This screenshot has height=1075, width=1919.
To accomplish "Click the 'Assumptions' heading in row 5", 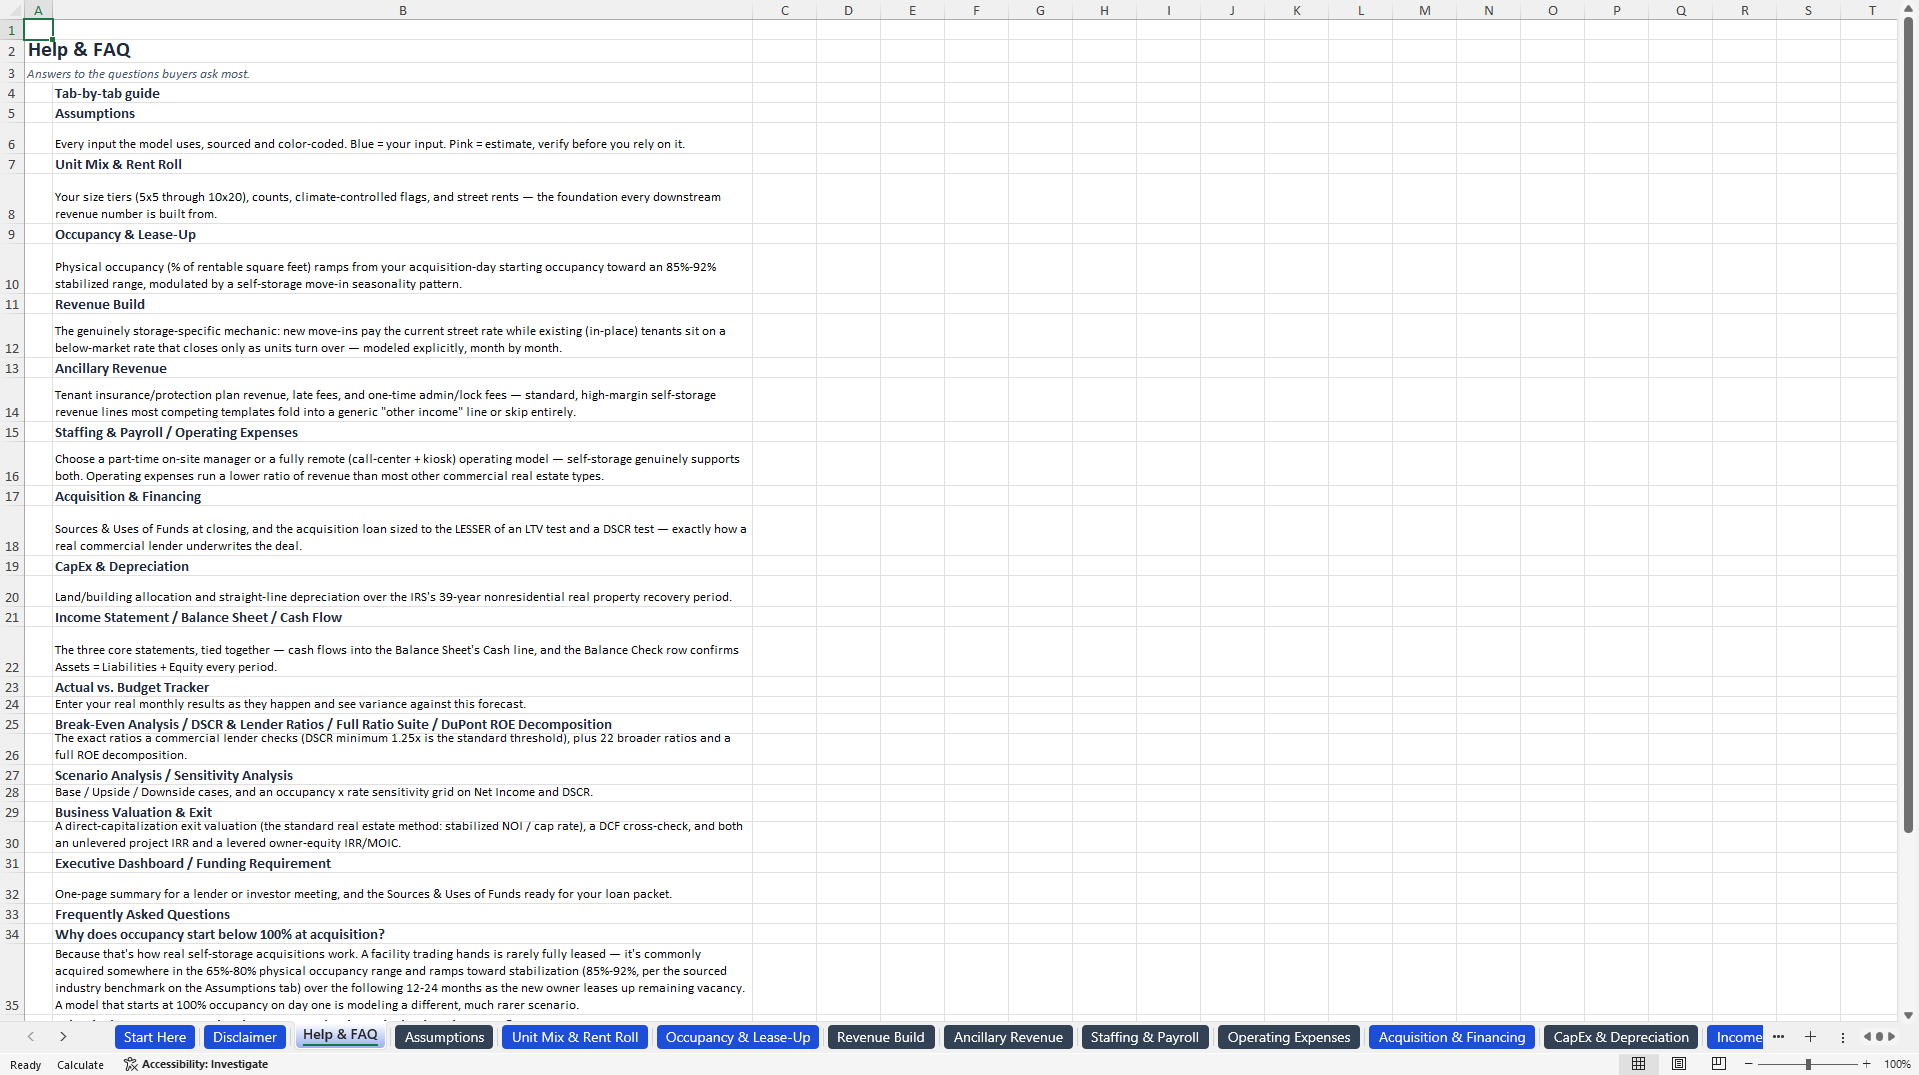I will click(x=95, y=113).
